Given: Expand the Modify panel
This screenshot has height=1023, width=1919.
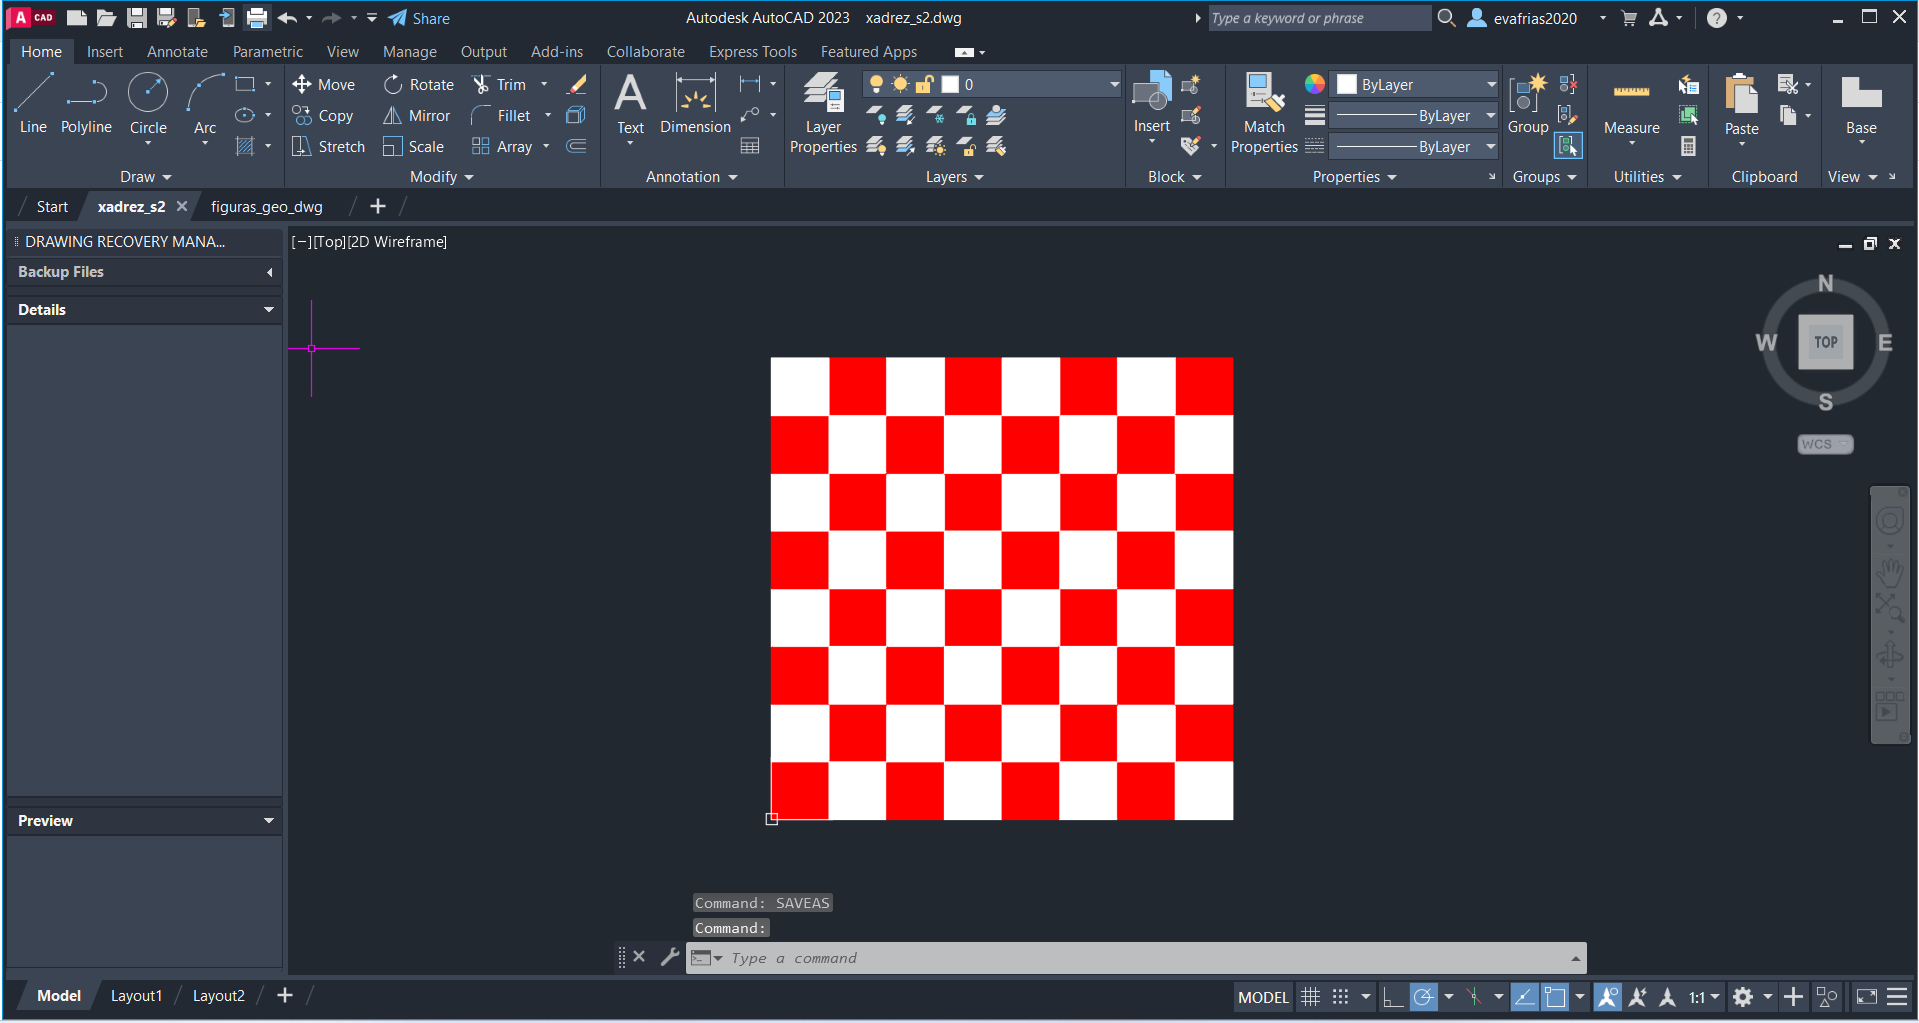Looking at the screenshot, I should click(442, 177).
